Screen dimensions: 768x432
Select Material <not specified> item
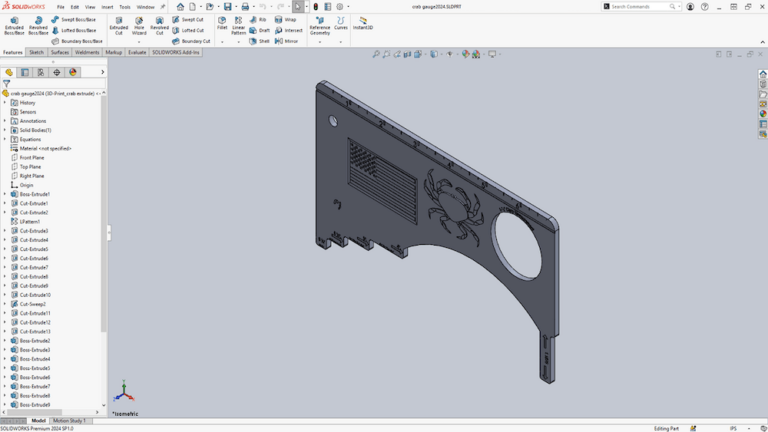click(x=44, y=148)
